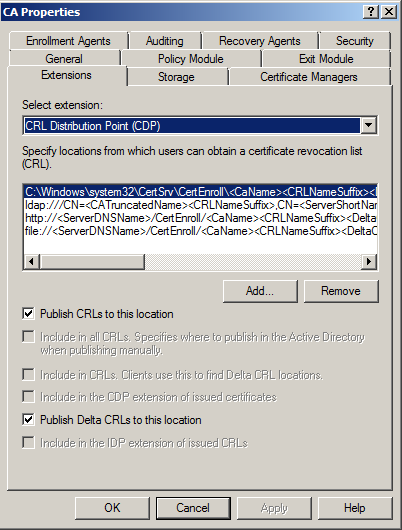Toggle Include in the CDP extension checkbox
402x530 pixels.
coord(28,396)
